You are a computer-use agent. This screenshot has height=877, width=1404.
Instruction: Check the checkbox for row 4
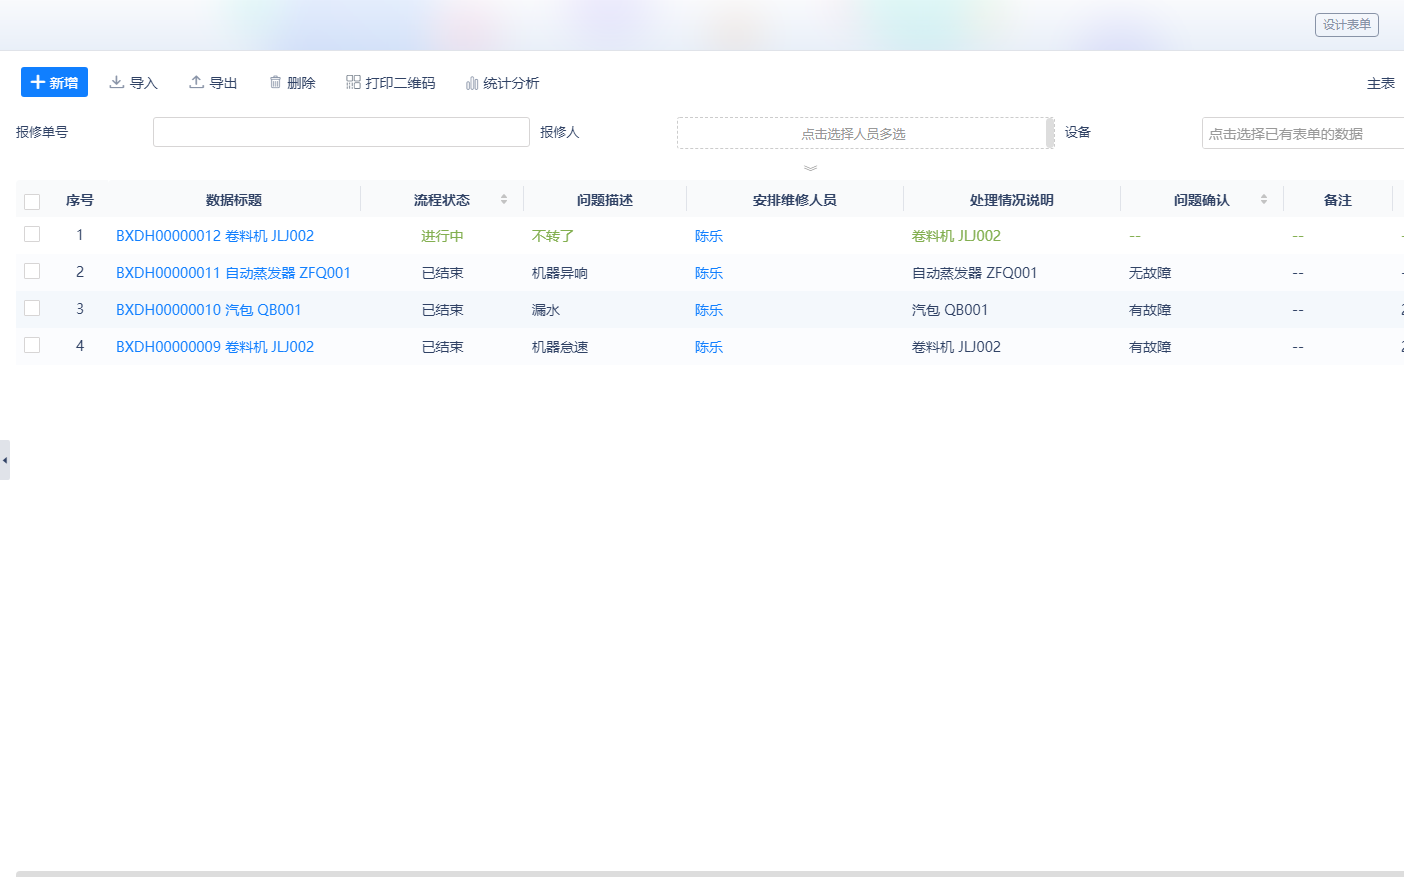click(32, 345)
